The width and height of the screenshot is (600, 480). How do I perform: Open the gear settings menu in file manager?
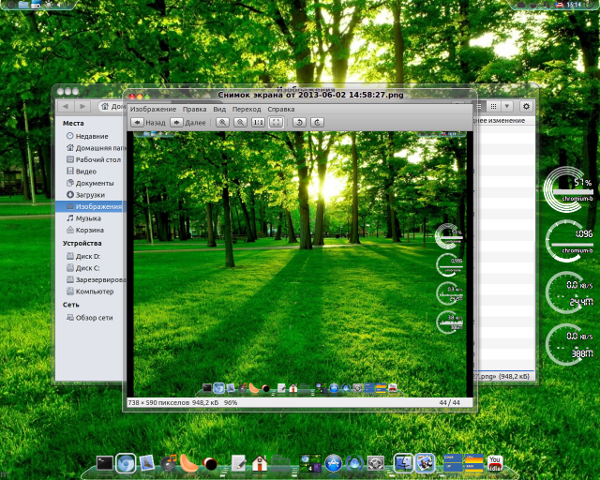pyautogui.click(x=526, y=106)
